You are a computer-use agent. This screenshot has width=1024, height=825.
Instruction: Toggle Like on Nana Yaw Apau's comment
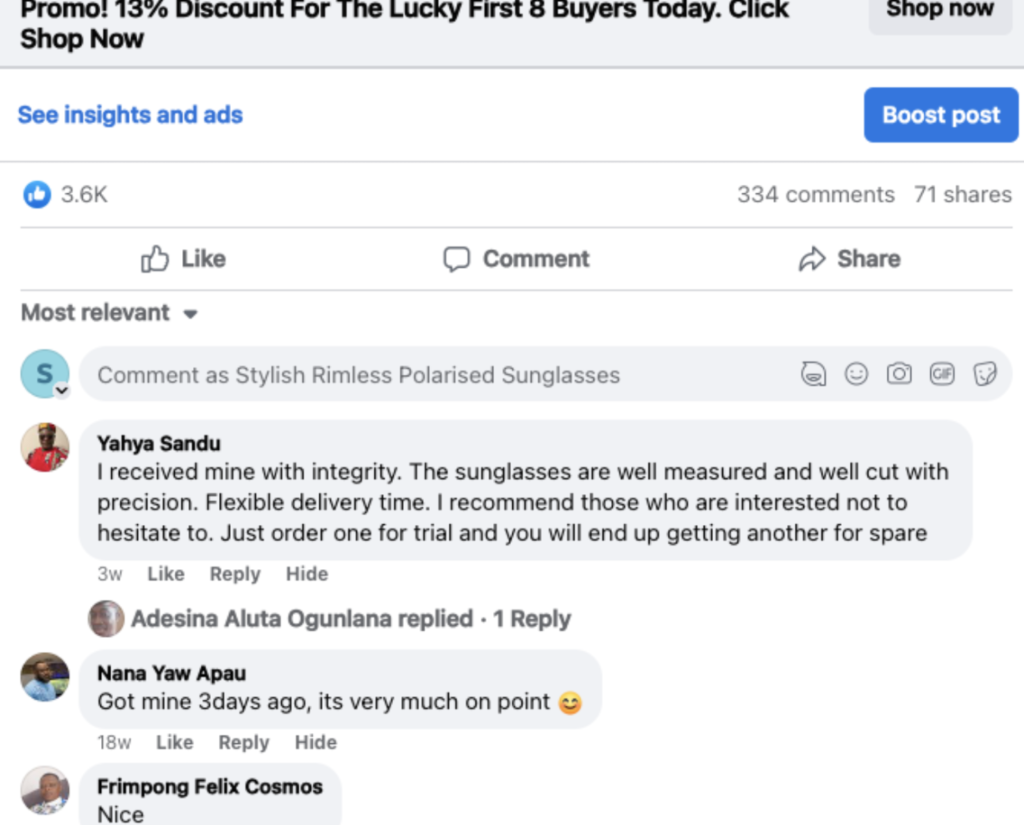click(x=174, y=742)
